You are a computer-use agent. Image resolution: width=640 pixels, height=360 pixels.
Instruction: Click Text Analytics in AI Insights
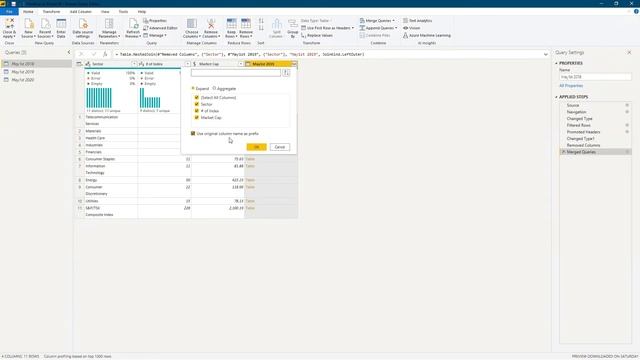point(417,20)
